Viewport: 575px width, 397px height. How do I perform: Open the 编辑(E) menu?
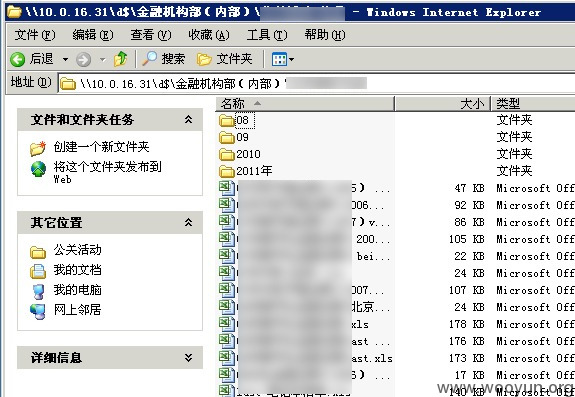coord(93,35)
